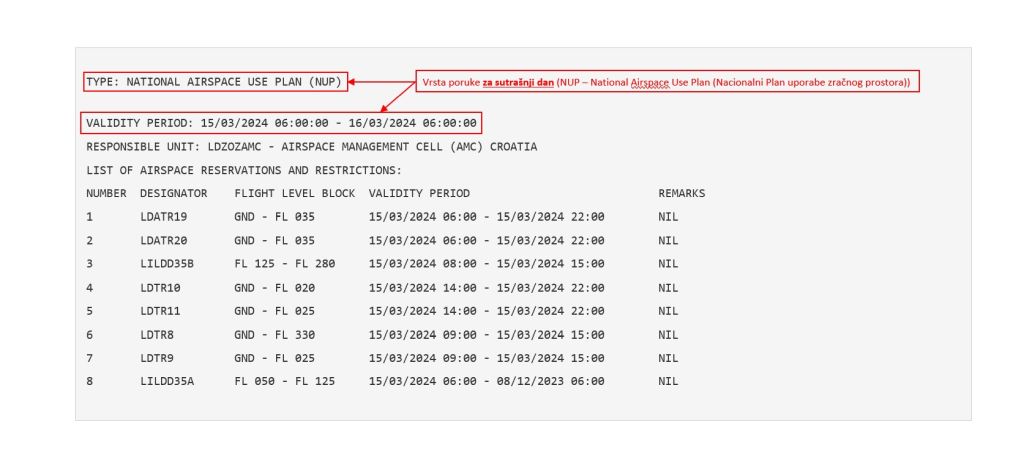This screenshot has height=476, width=1027.
Task: Click the LILDD35A designator entry
Action: coord(167,382)
